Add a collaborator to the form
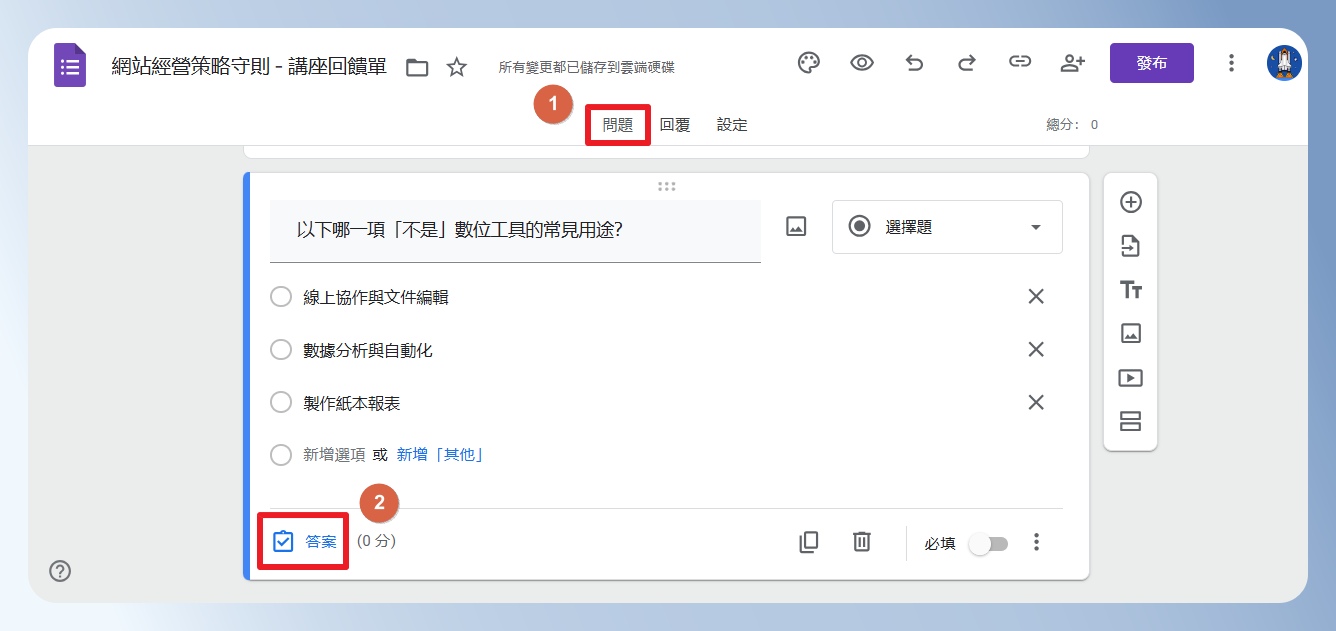 pos(1072,63)
